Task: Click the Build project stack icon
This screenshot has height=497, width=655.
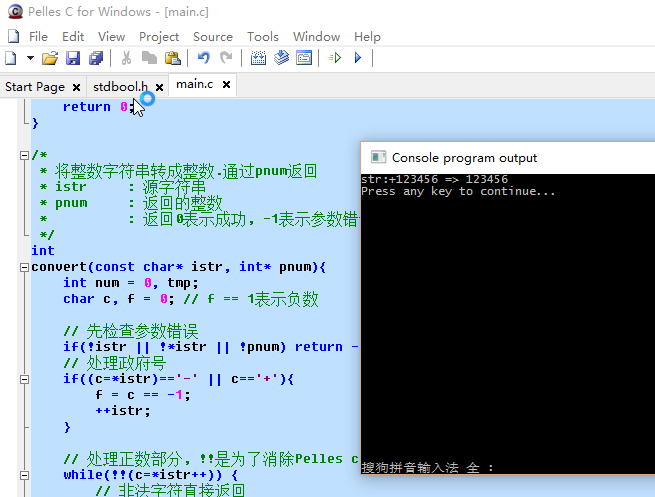Action: (x=281, y=58)
